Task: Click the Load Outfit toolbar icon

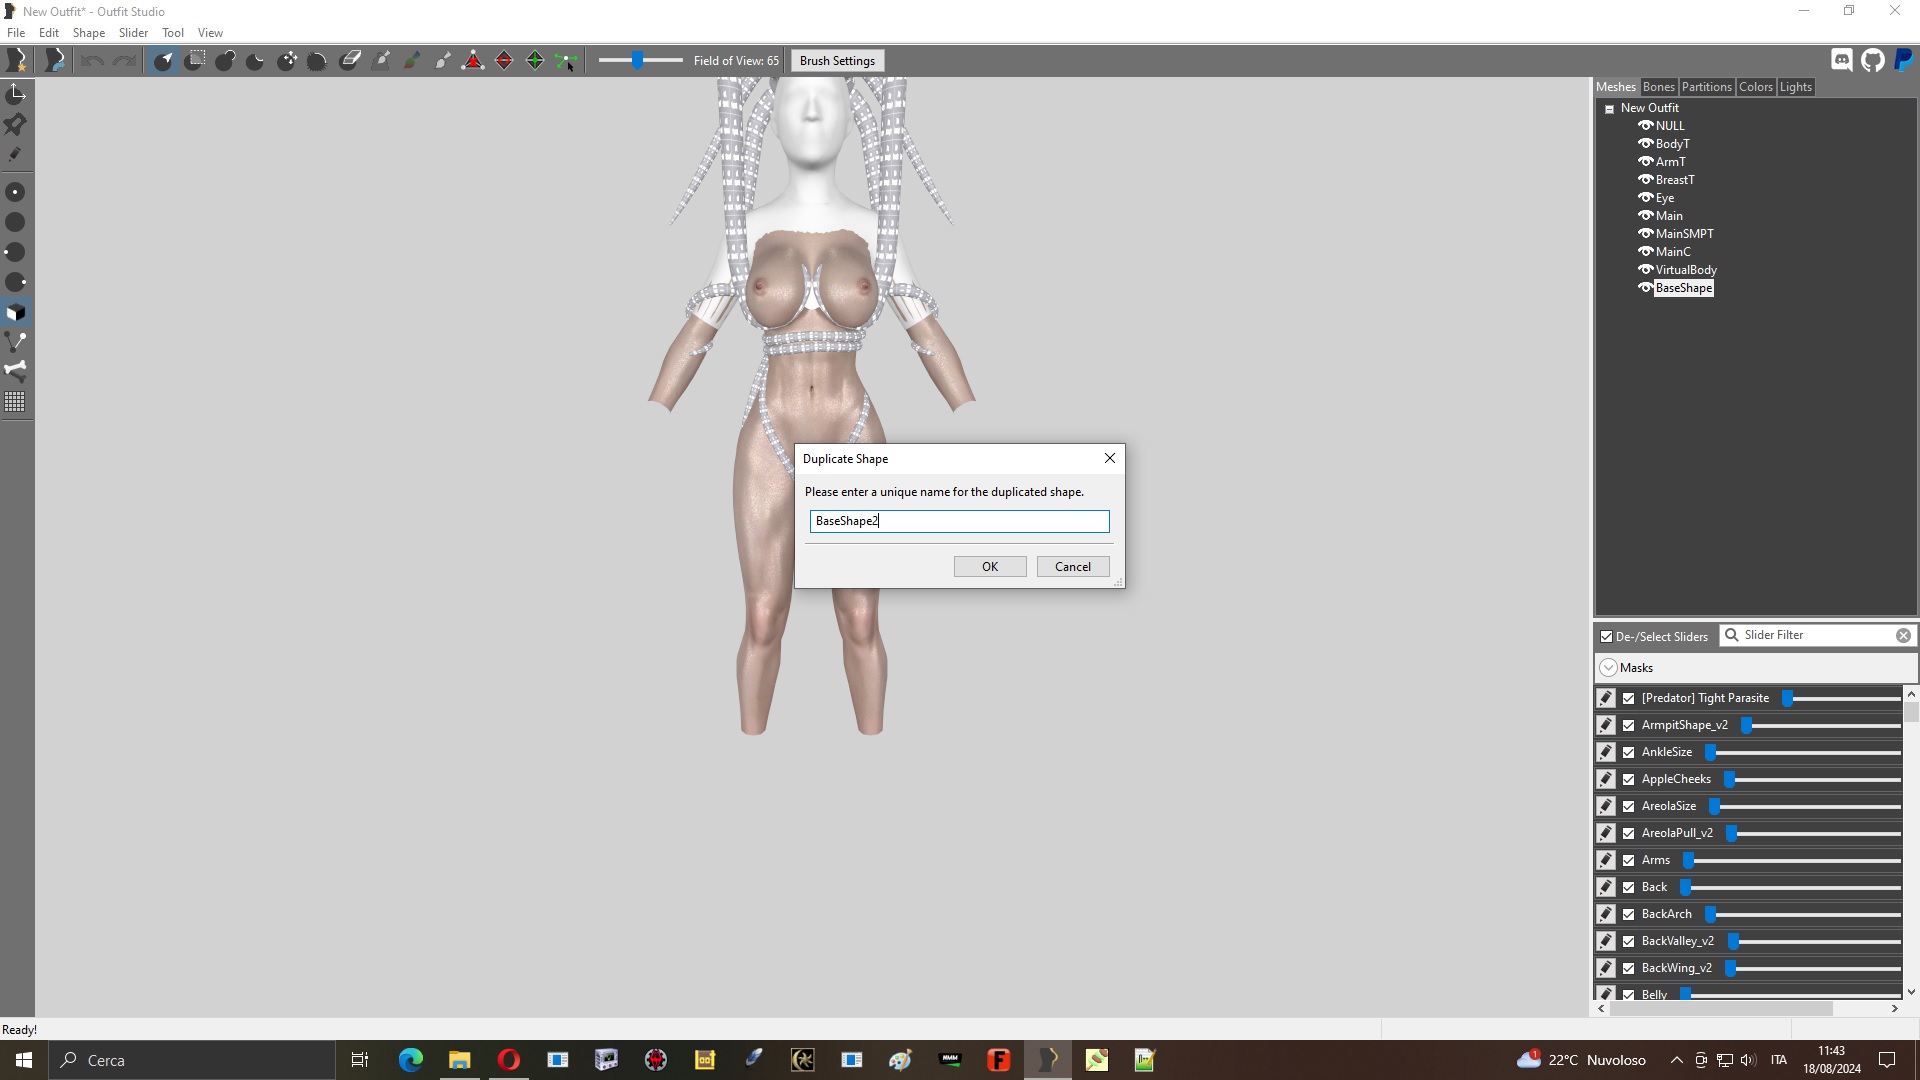Action: click(55, 61)
